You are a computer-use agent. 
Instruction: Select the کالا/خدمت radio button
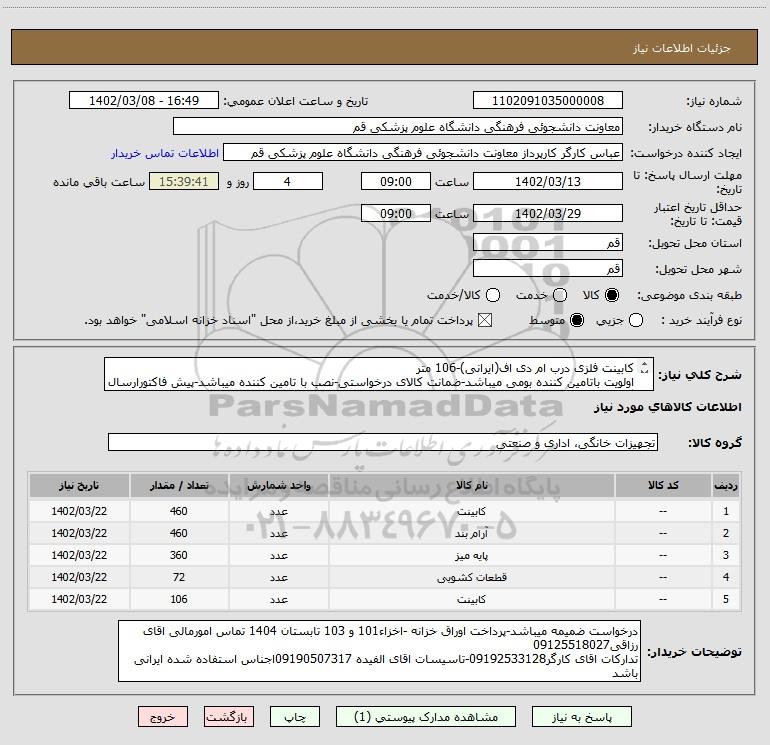click(x=493, y=295)
